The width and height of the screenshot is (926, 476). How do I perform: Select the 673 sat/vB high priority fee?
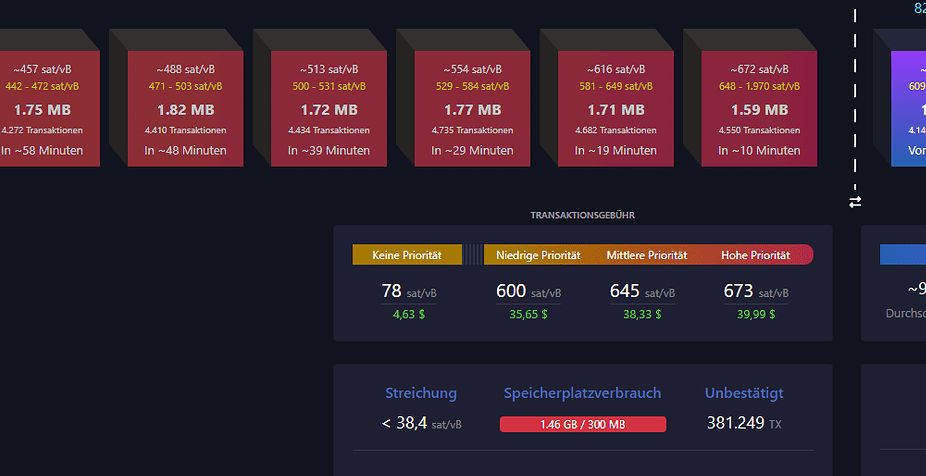coord(755,292)
